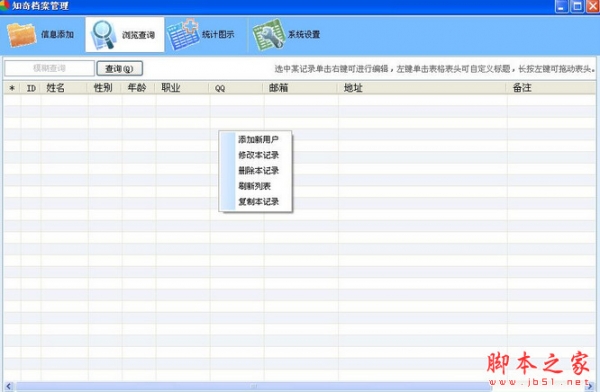Minimize the 知奇档案管理 window
This screenshot has height=392, width=600.
point(561,6)
